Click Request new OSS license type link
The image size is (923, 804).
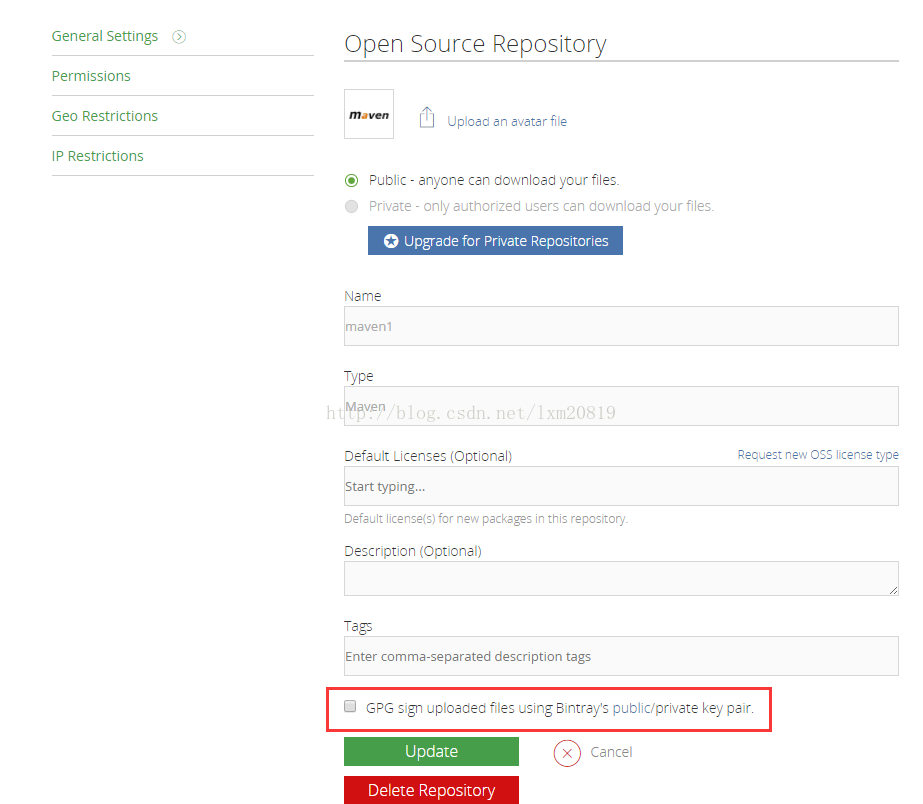coord(818,454)
